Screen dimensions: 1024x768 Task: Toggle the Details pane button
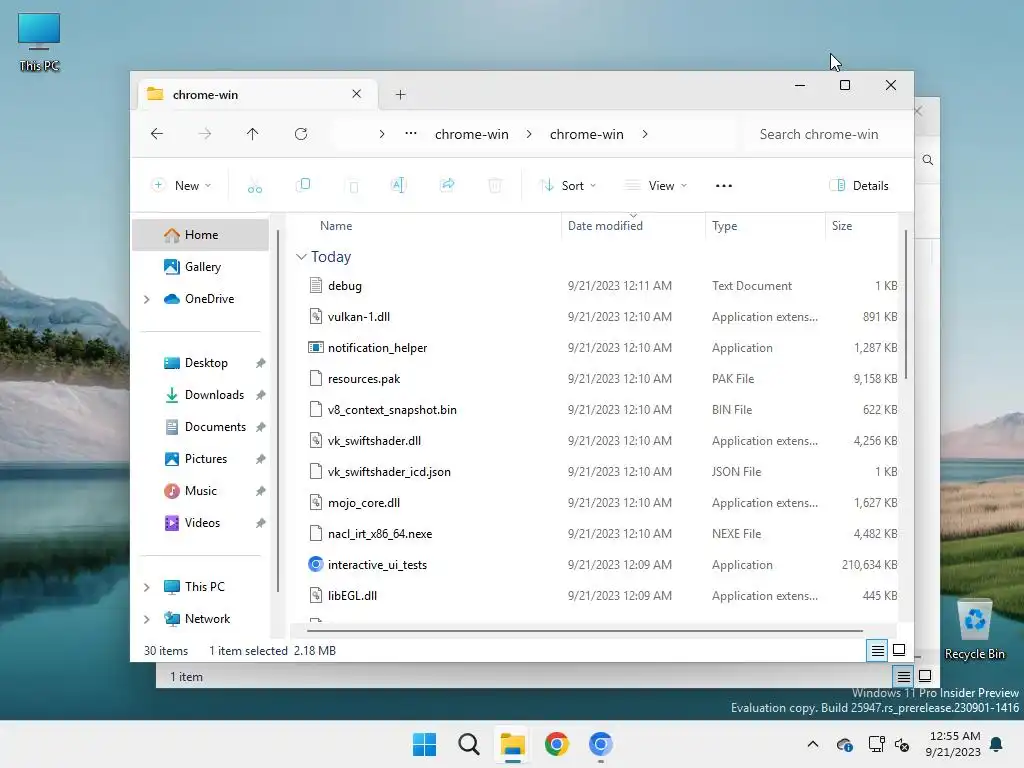pos(859,186)
